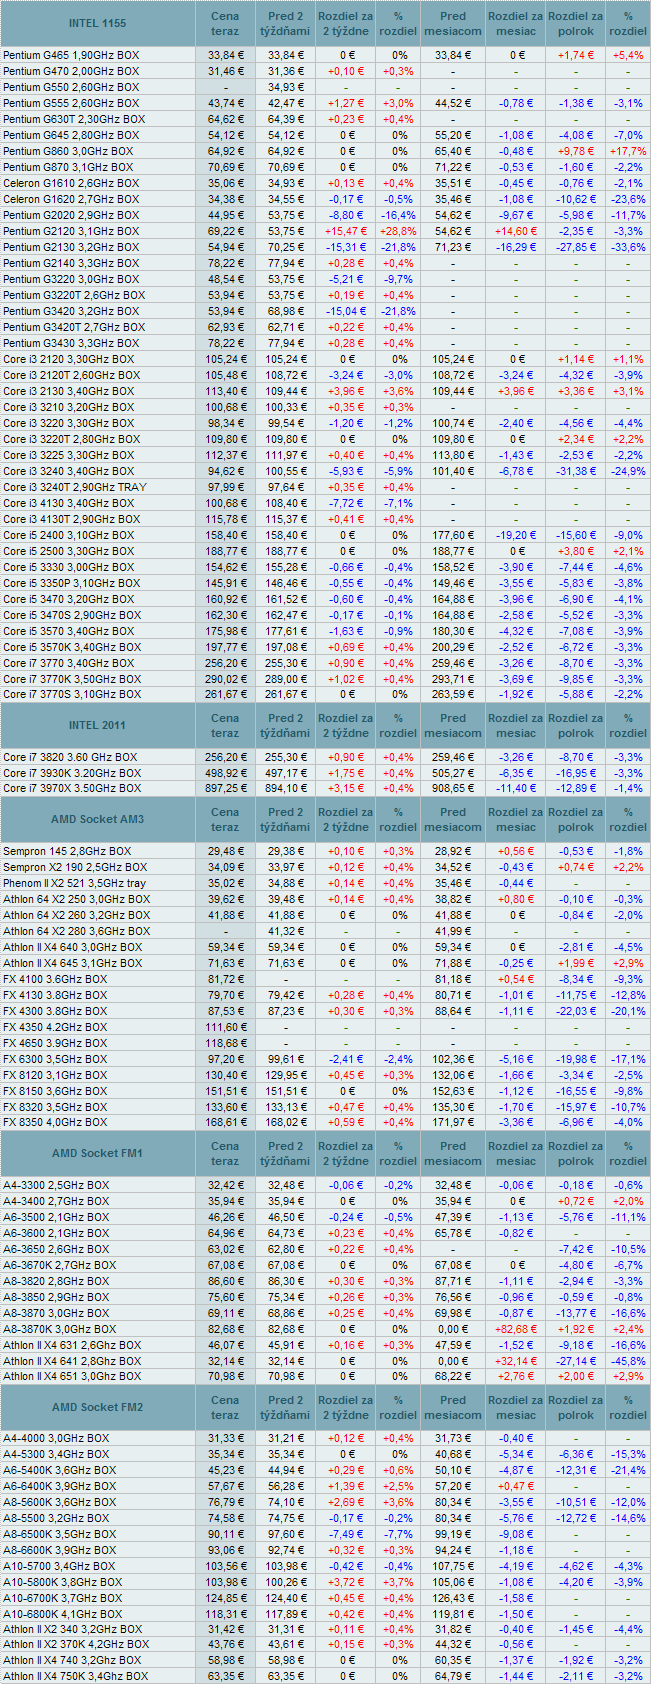The height and width of the screenshot is (1684, 651).
Task: Click the AMD Socket FM2 section header
Action: pyautogui.click(x=97, y=1407)
